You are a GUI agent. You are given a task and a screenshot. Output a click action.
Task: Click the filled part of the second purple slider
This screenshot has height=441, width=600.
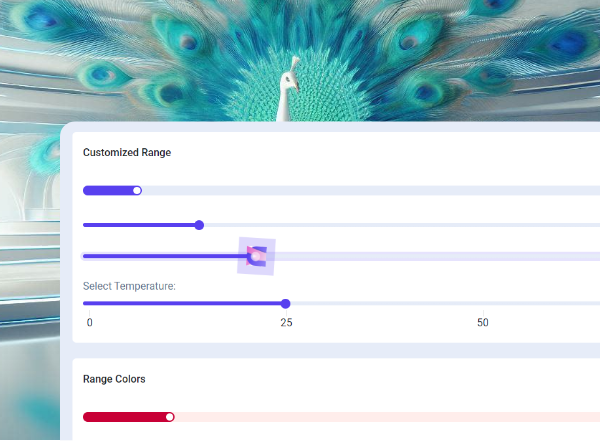point(140,225)
